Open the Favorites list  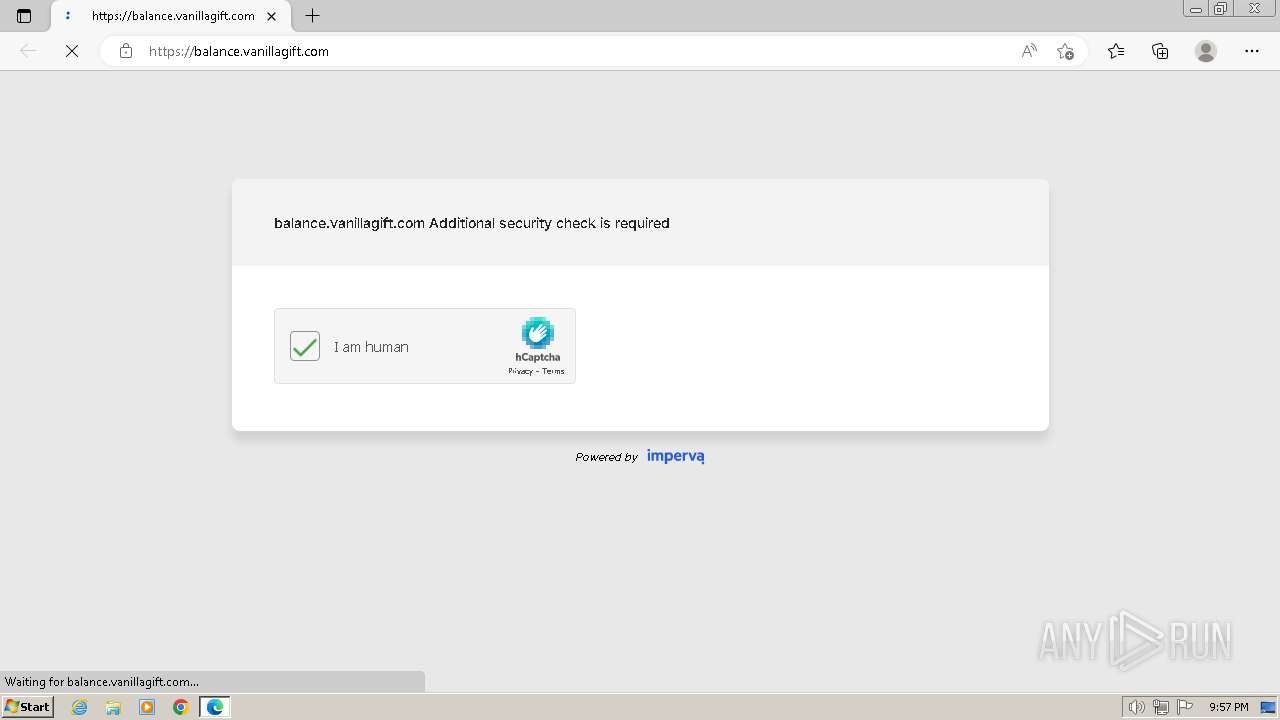coord(1116,51)
